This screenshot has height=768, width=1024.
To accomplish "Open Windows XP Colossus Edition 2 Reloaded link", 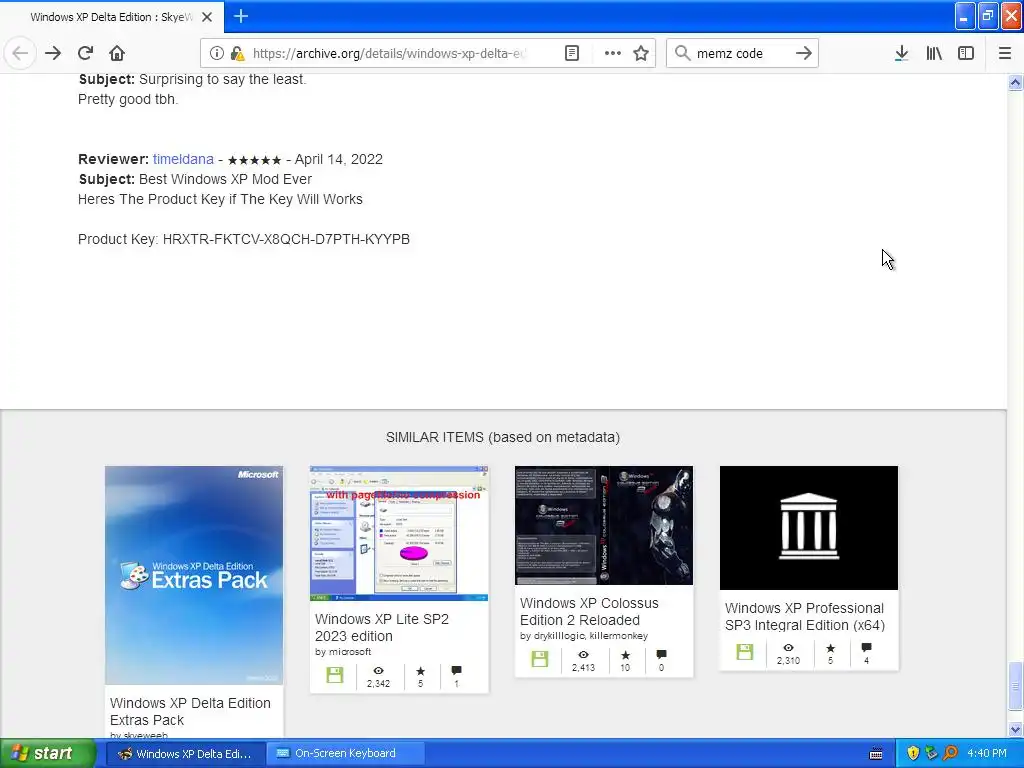I will pos(589,611).
